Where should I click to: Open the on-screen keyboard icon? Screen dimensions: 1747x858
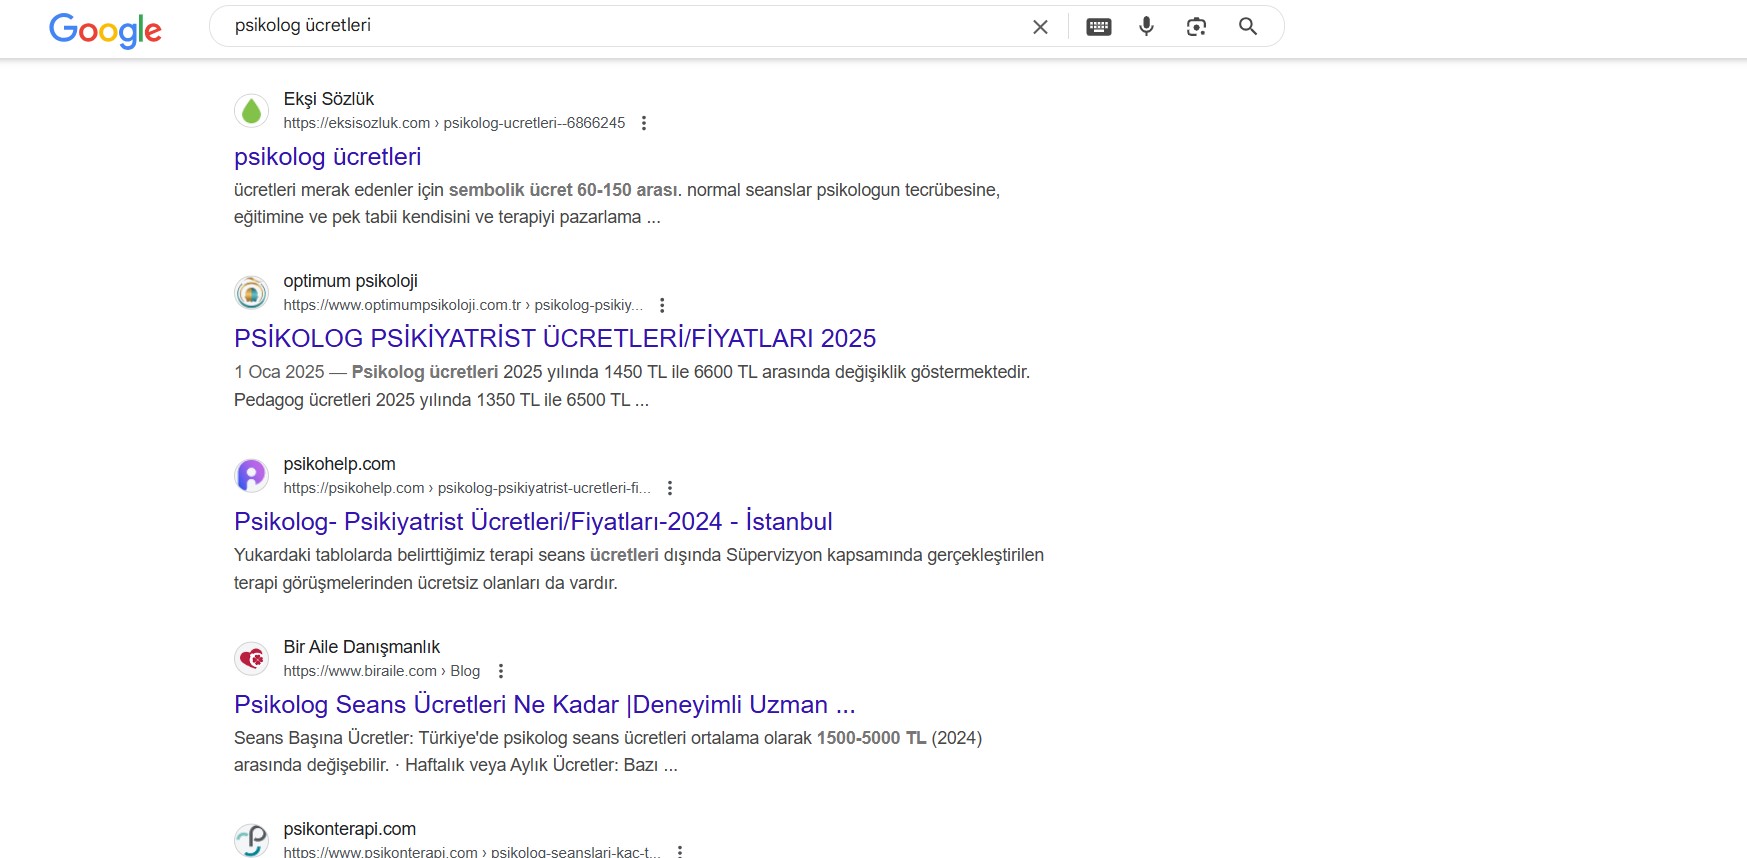pyautogui.click(x=1099, y=27)
